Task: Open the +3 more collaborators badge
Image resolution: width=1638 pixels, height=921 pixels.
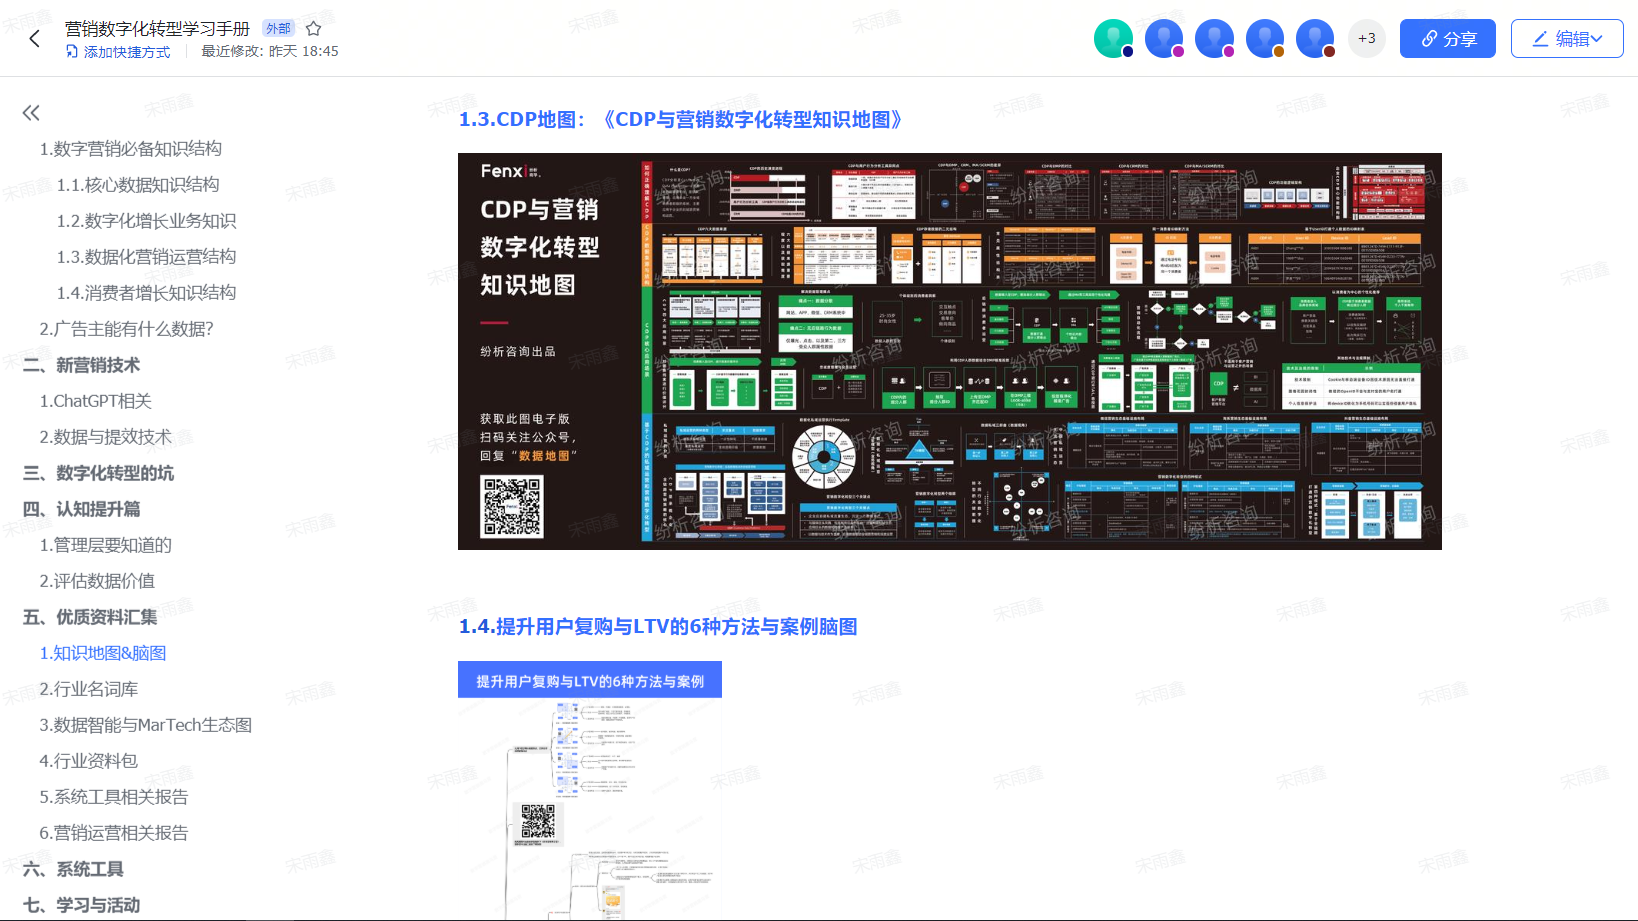Action: click(x=1366, y=39)
